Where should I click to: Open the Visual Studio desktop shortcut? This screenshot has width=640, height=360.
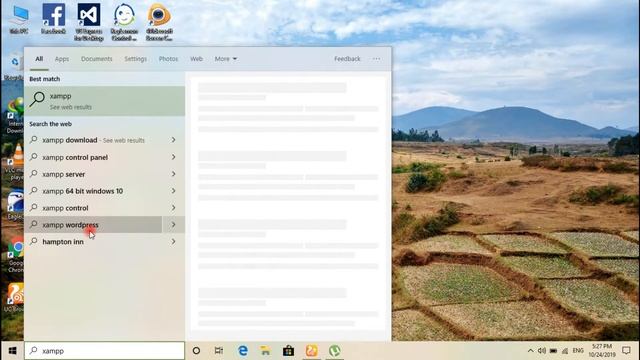tap(89, 21)
